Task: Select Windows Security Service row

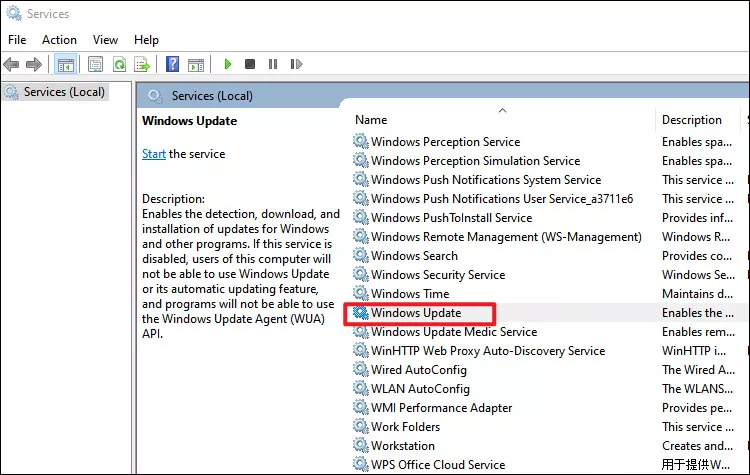Action: pyautogui.click(x=438, y=275)
